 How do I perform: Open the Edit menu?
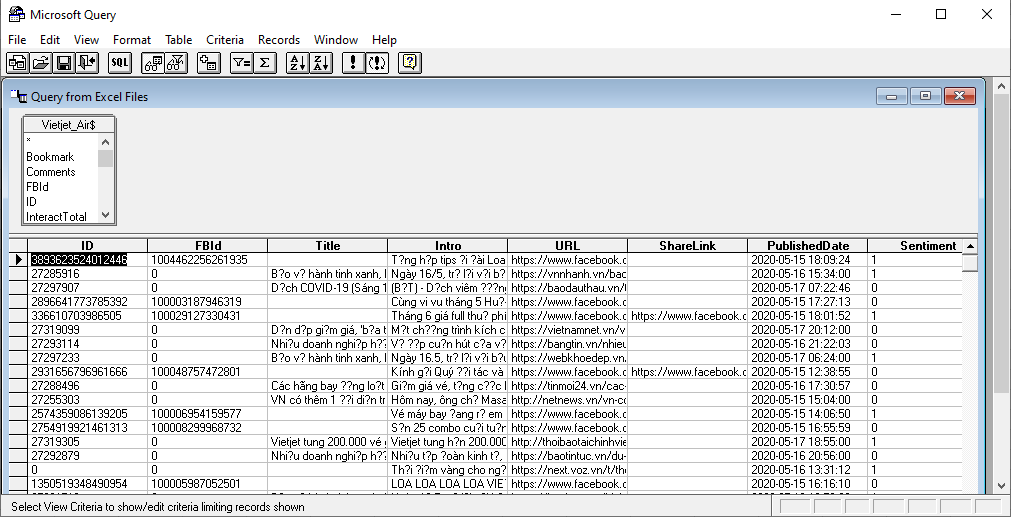click(50, 40)
